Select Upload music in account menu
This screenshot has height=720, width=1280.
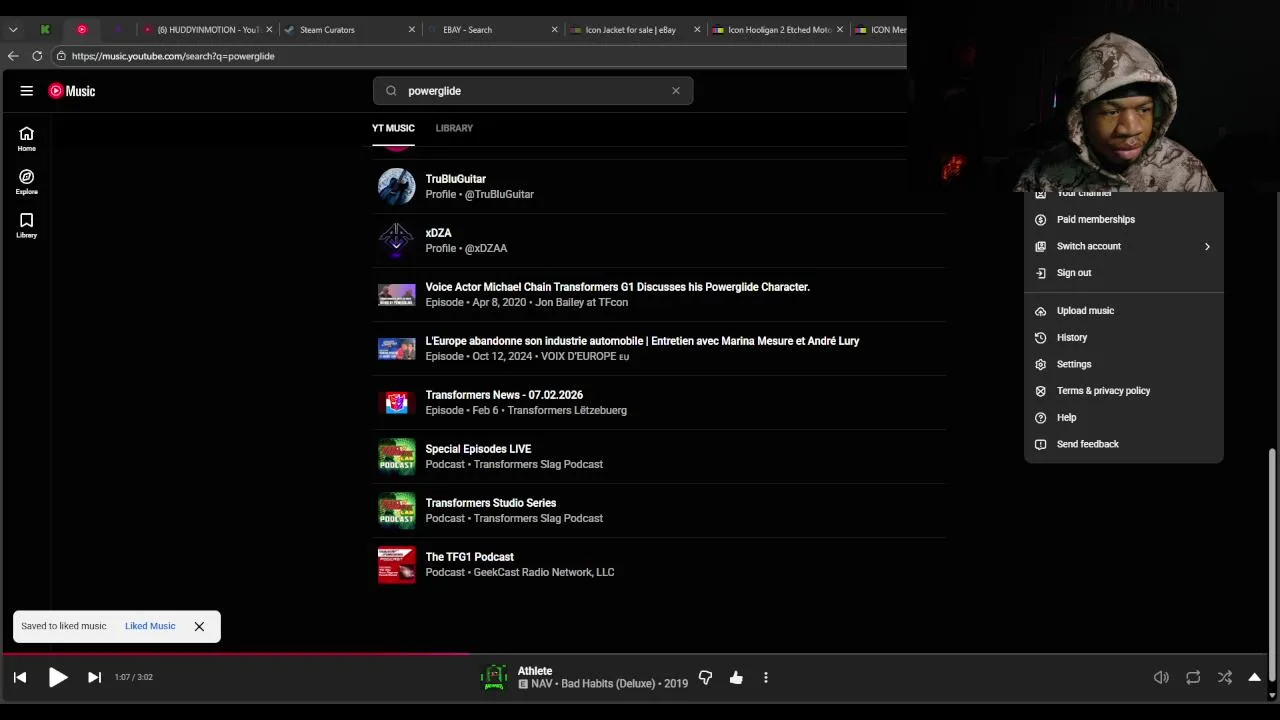tap(1123, 311)
